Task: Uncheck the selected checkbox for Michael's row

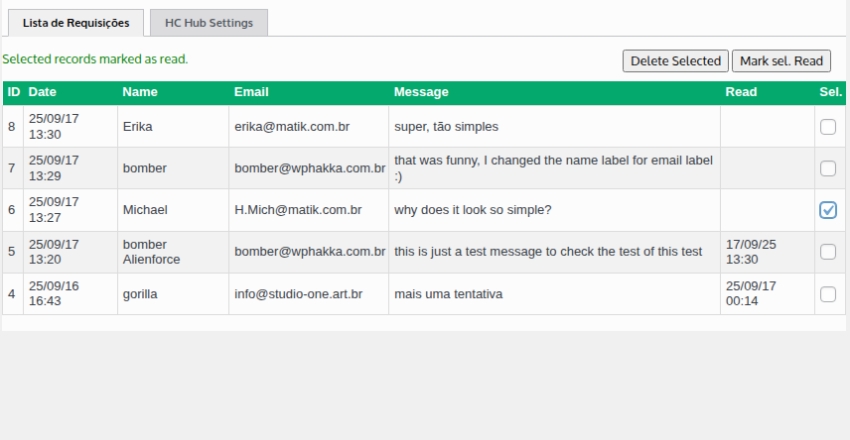Action: 828,210
